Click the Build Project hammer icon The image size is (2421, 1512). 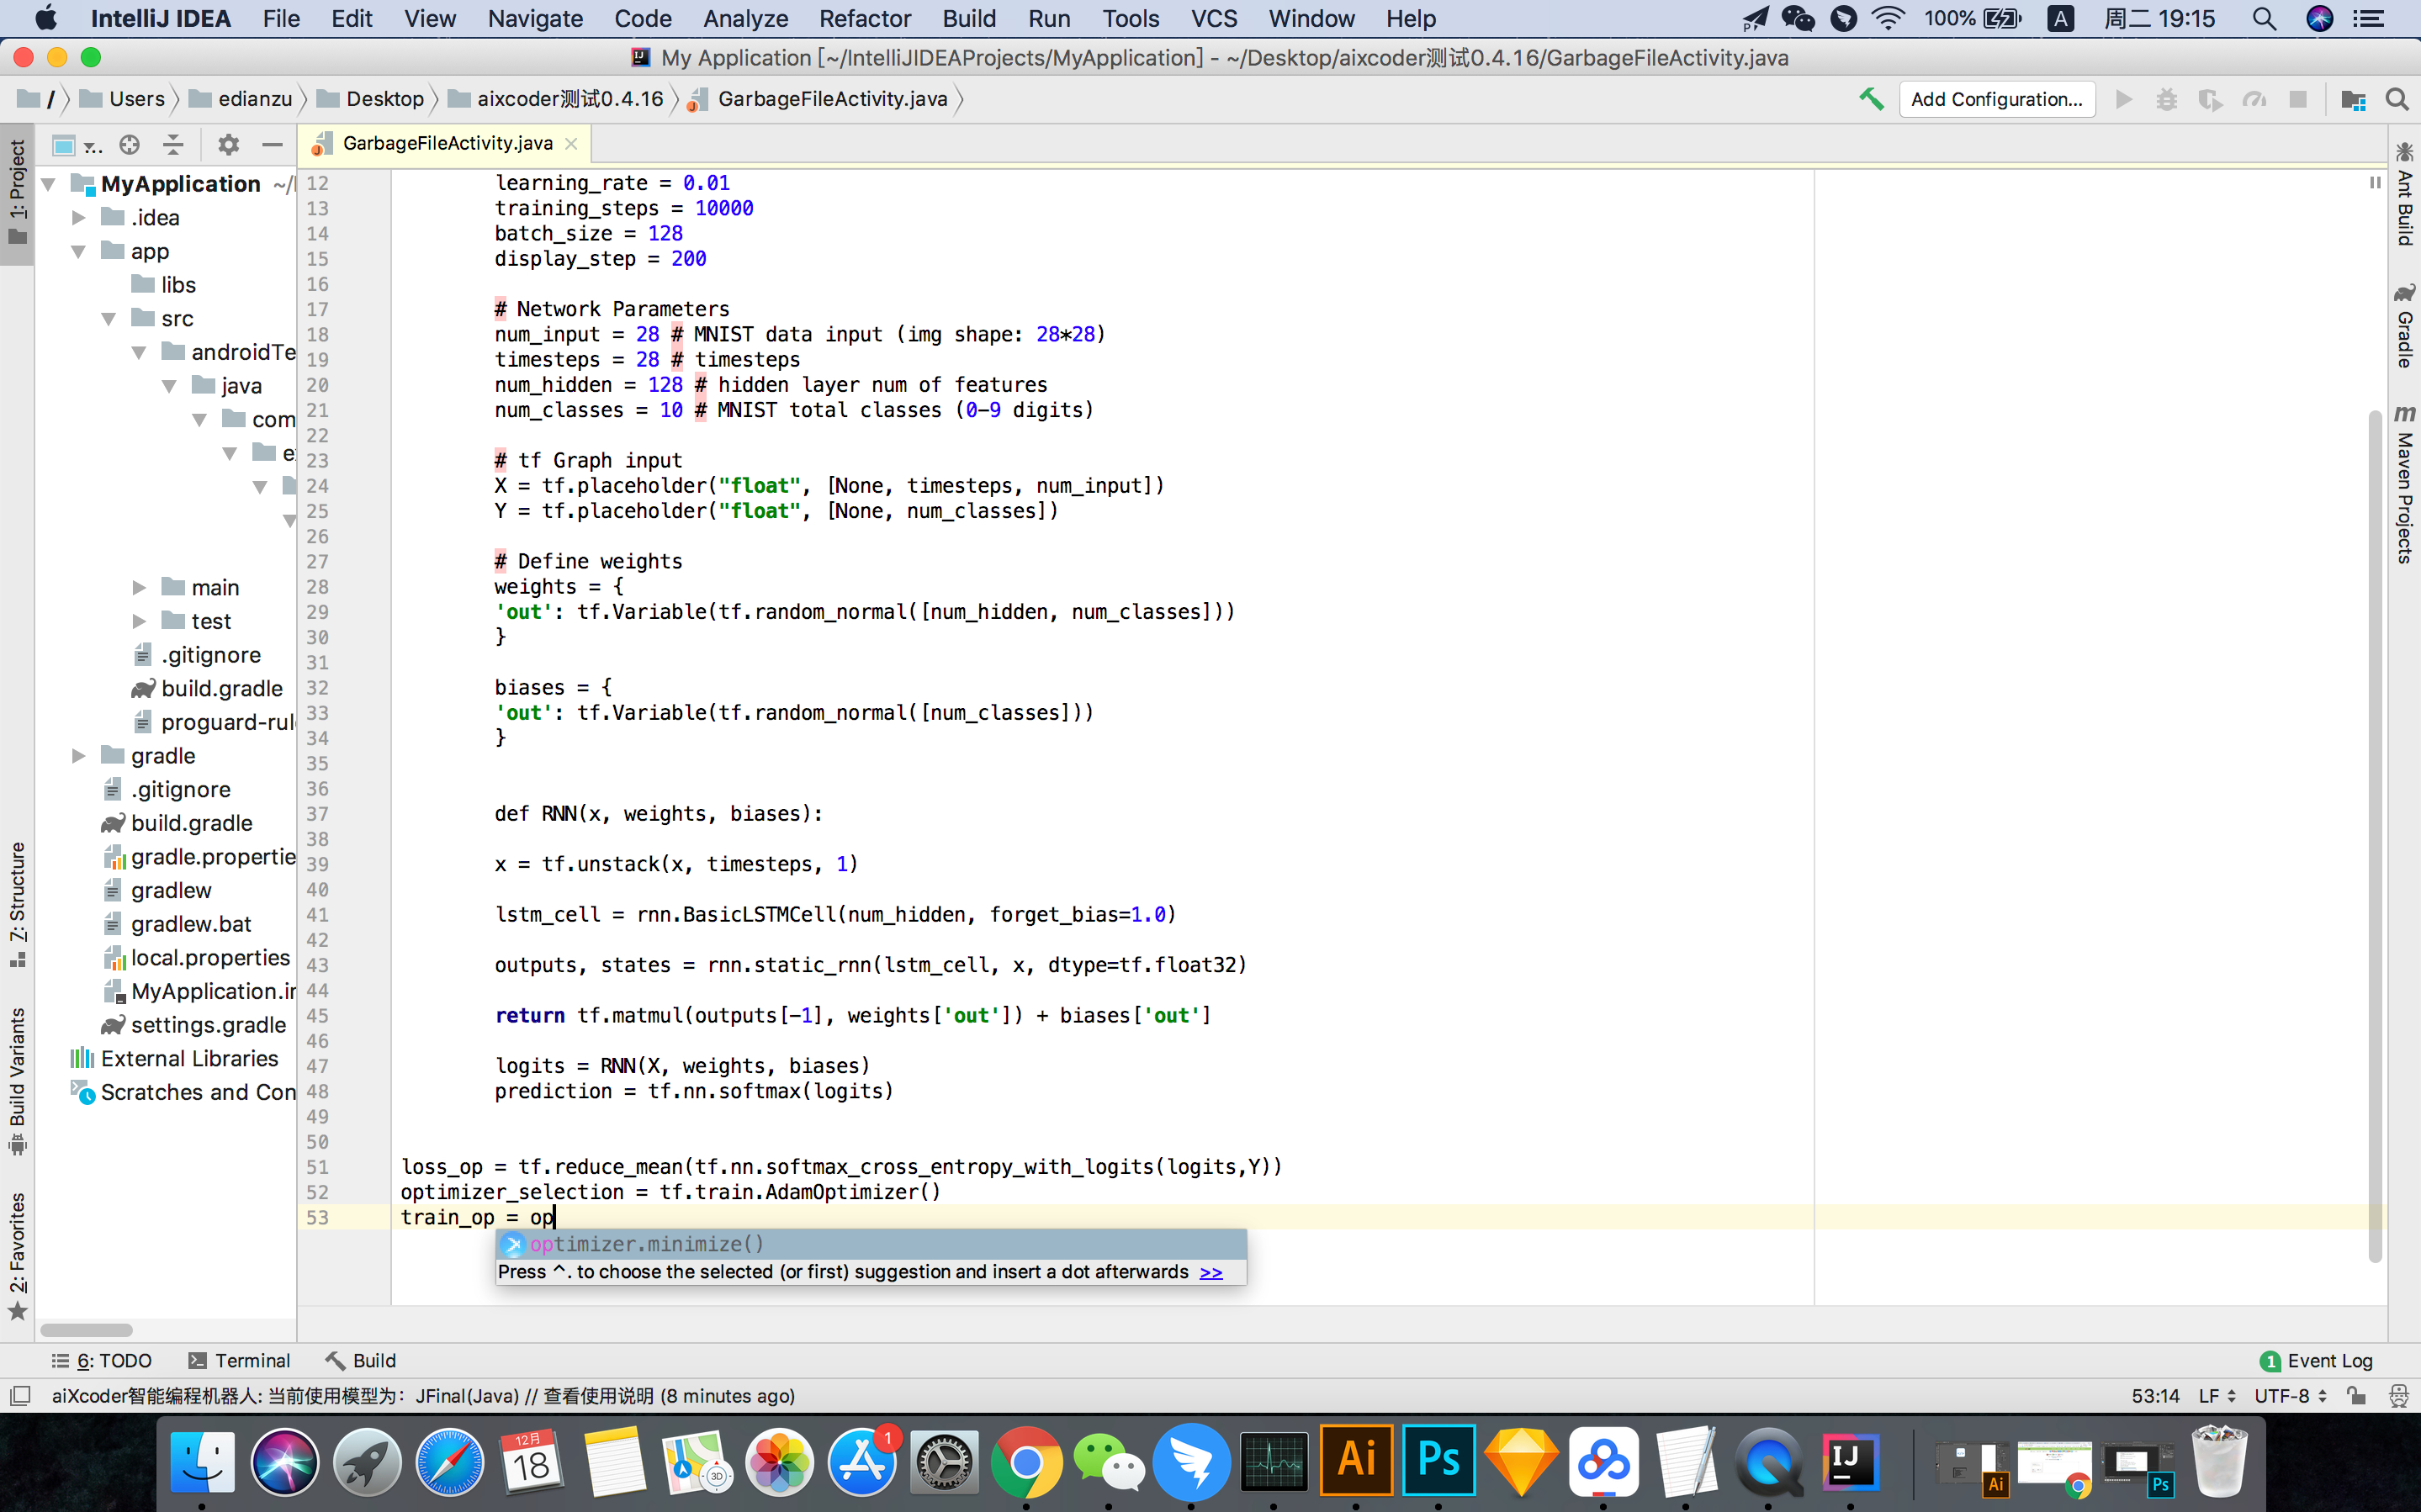click(1871, 99)
